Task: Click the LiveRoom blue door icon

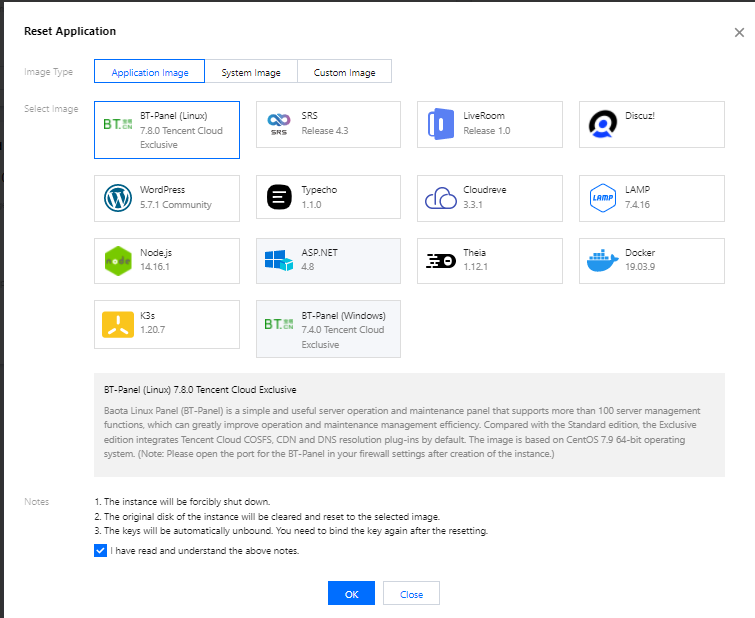Action: coord(441,124)
